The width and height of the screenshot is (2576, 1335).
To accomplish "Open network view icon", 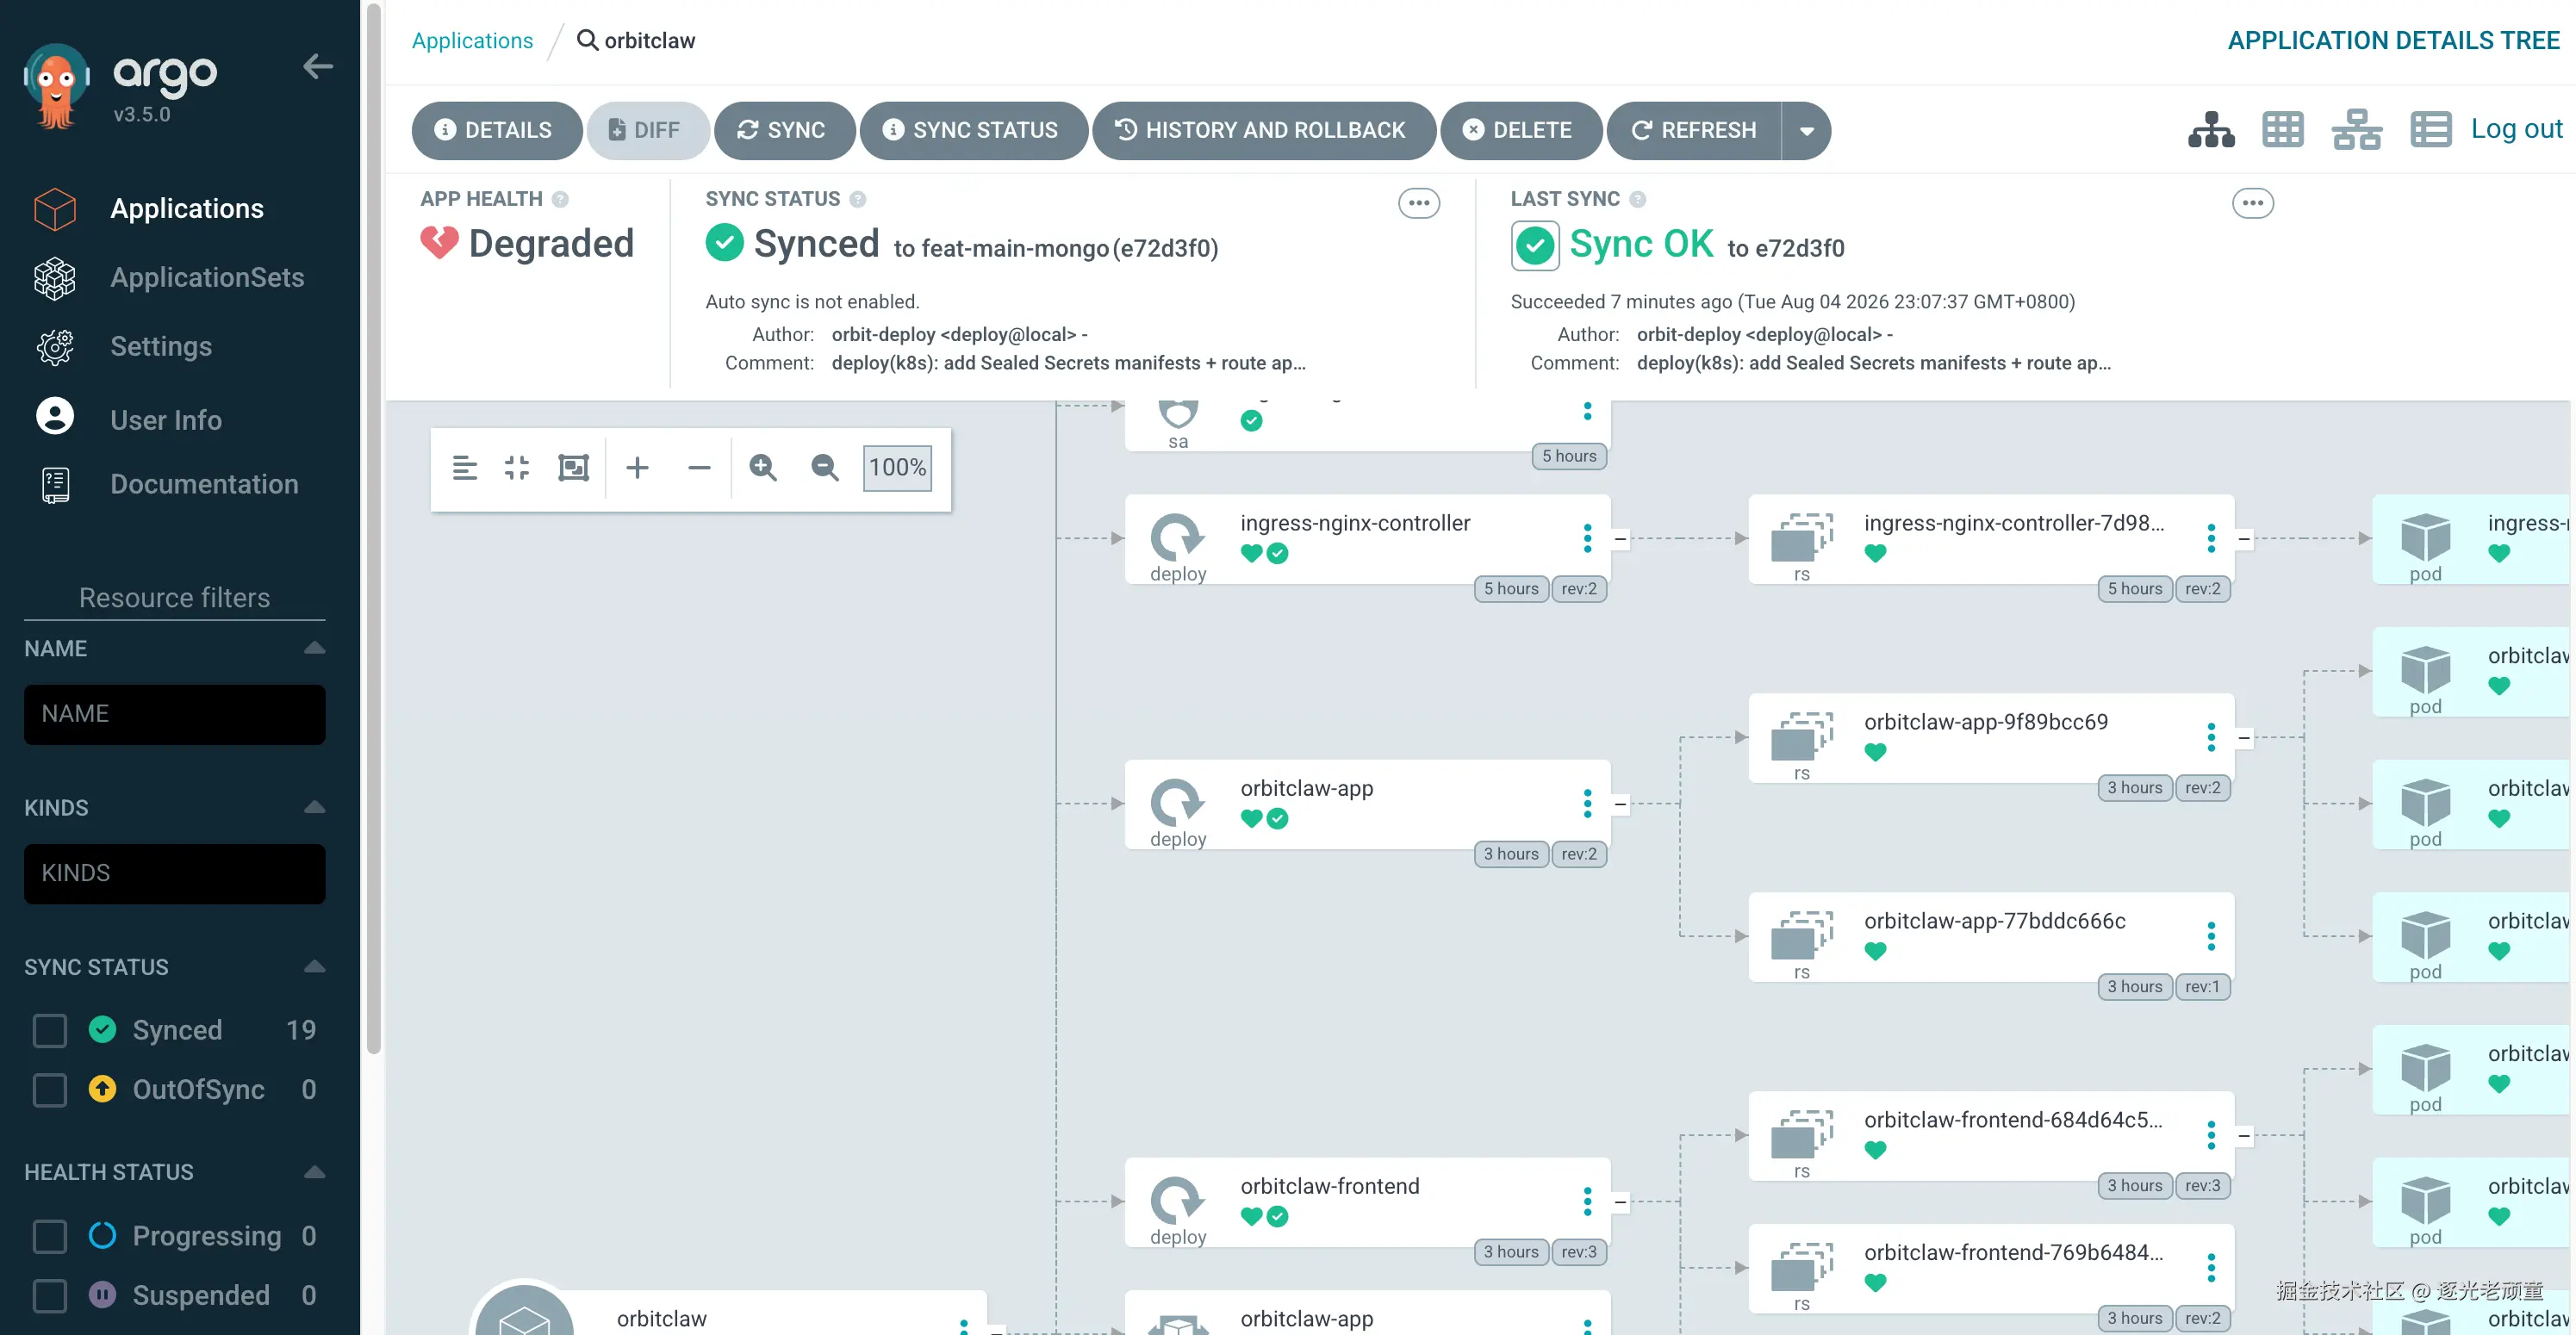I will [x=2356, y=130].
